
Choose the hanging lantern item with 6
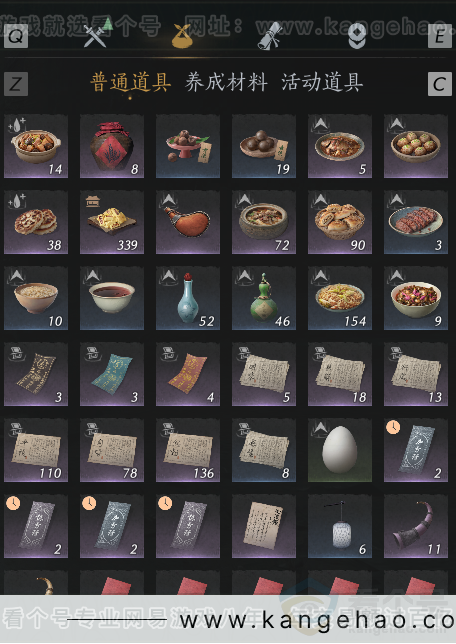point(340,526)
